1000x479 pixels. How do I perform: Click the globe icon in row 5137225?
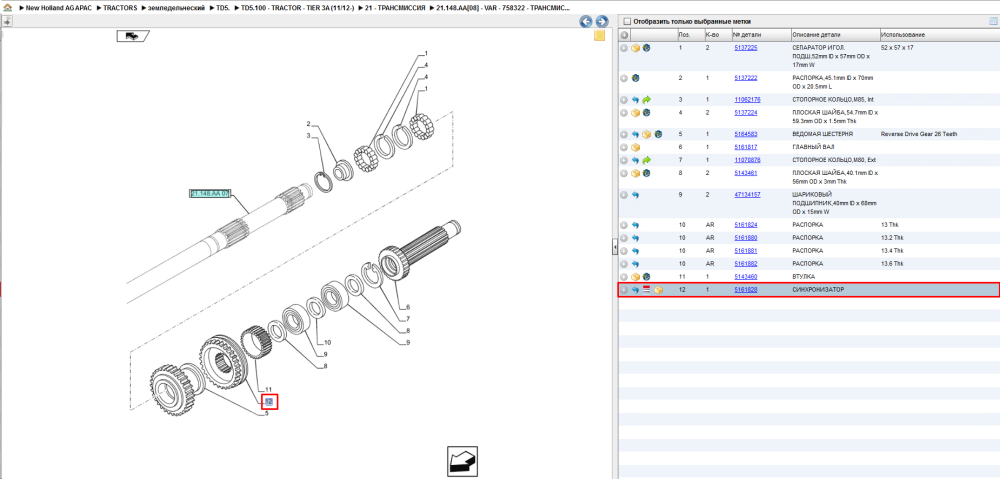coord(646,48)
